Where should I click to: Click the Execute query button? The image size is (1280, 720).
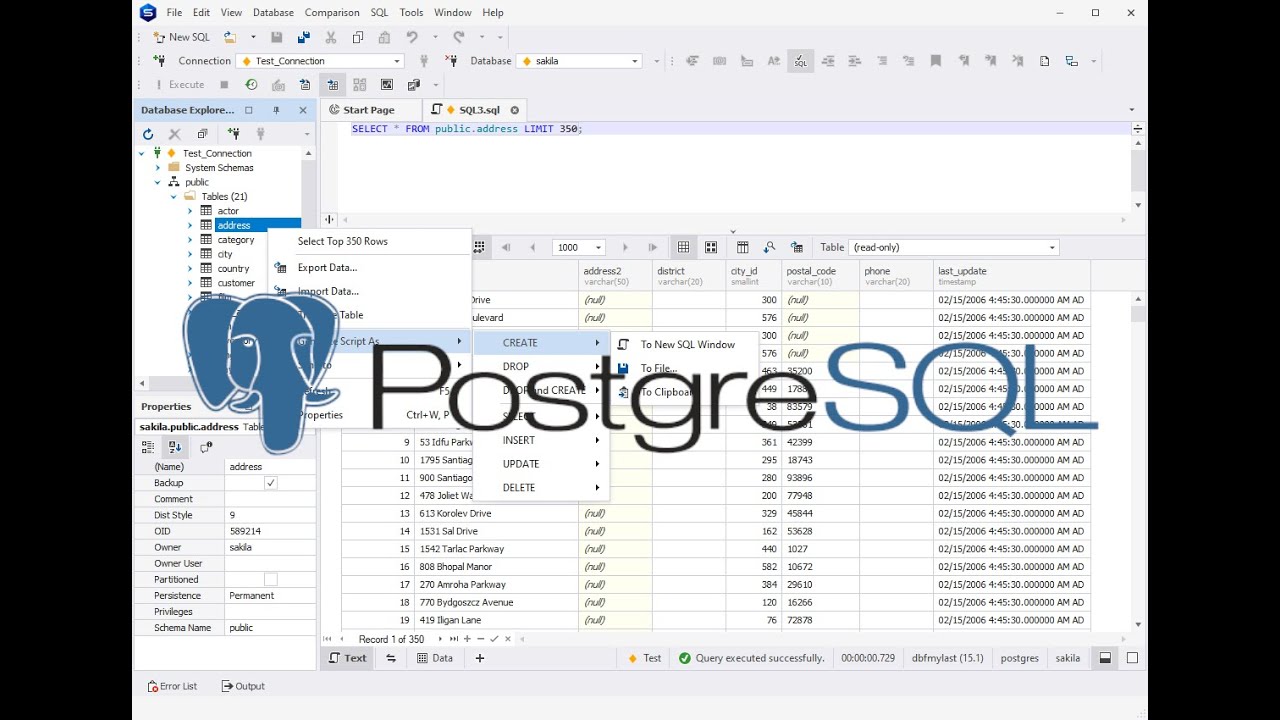[180, 85]
